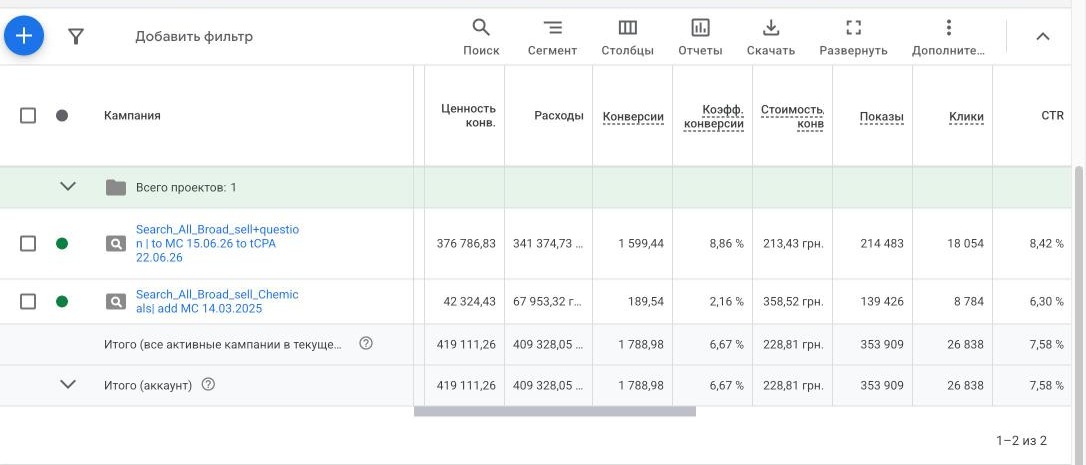Check Search_All_Broad_sell_Chemicals campaign checkbox
This screenshot has height=465, width=1086.
pyautogui.click(x=28, y=301)
